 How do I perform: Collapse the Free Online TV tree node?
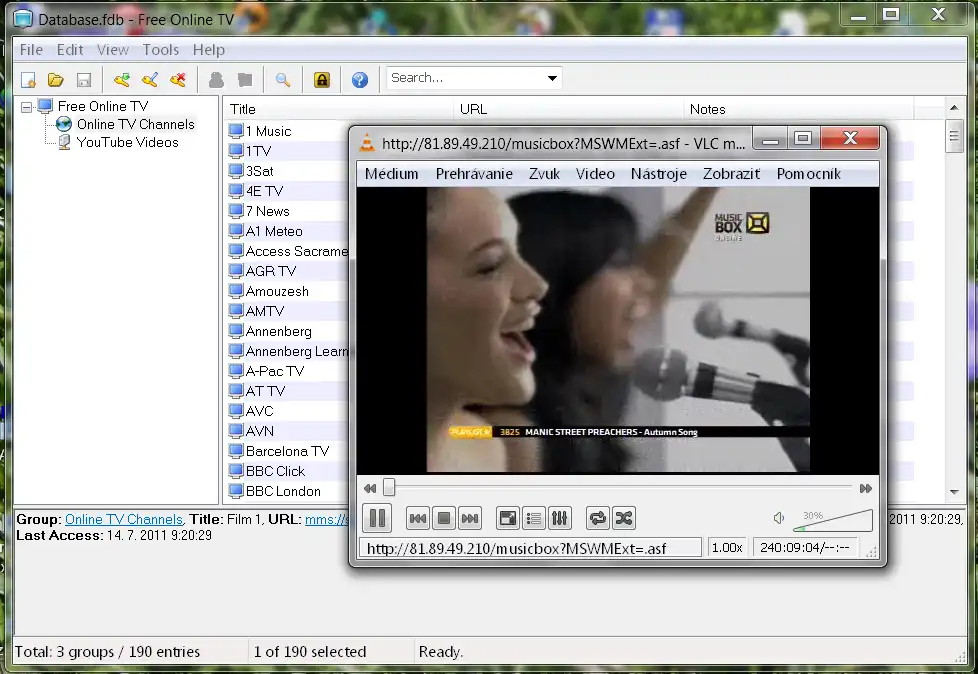pyautogui.click(x=26, y=107)
